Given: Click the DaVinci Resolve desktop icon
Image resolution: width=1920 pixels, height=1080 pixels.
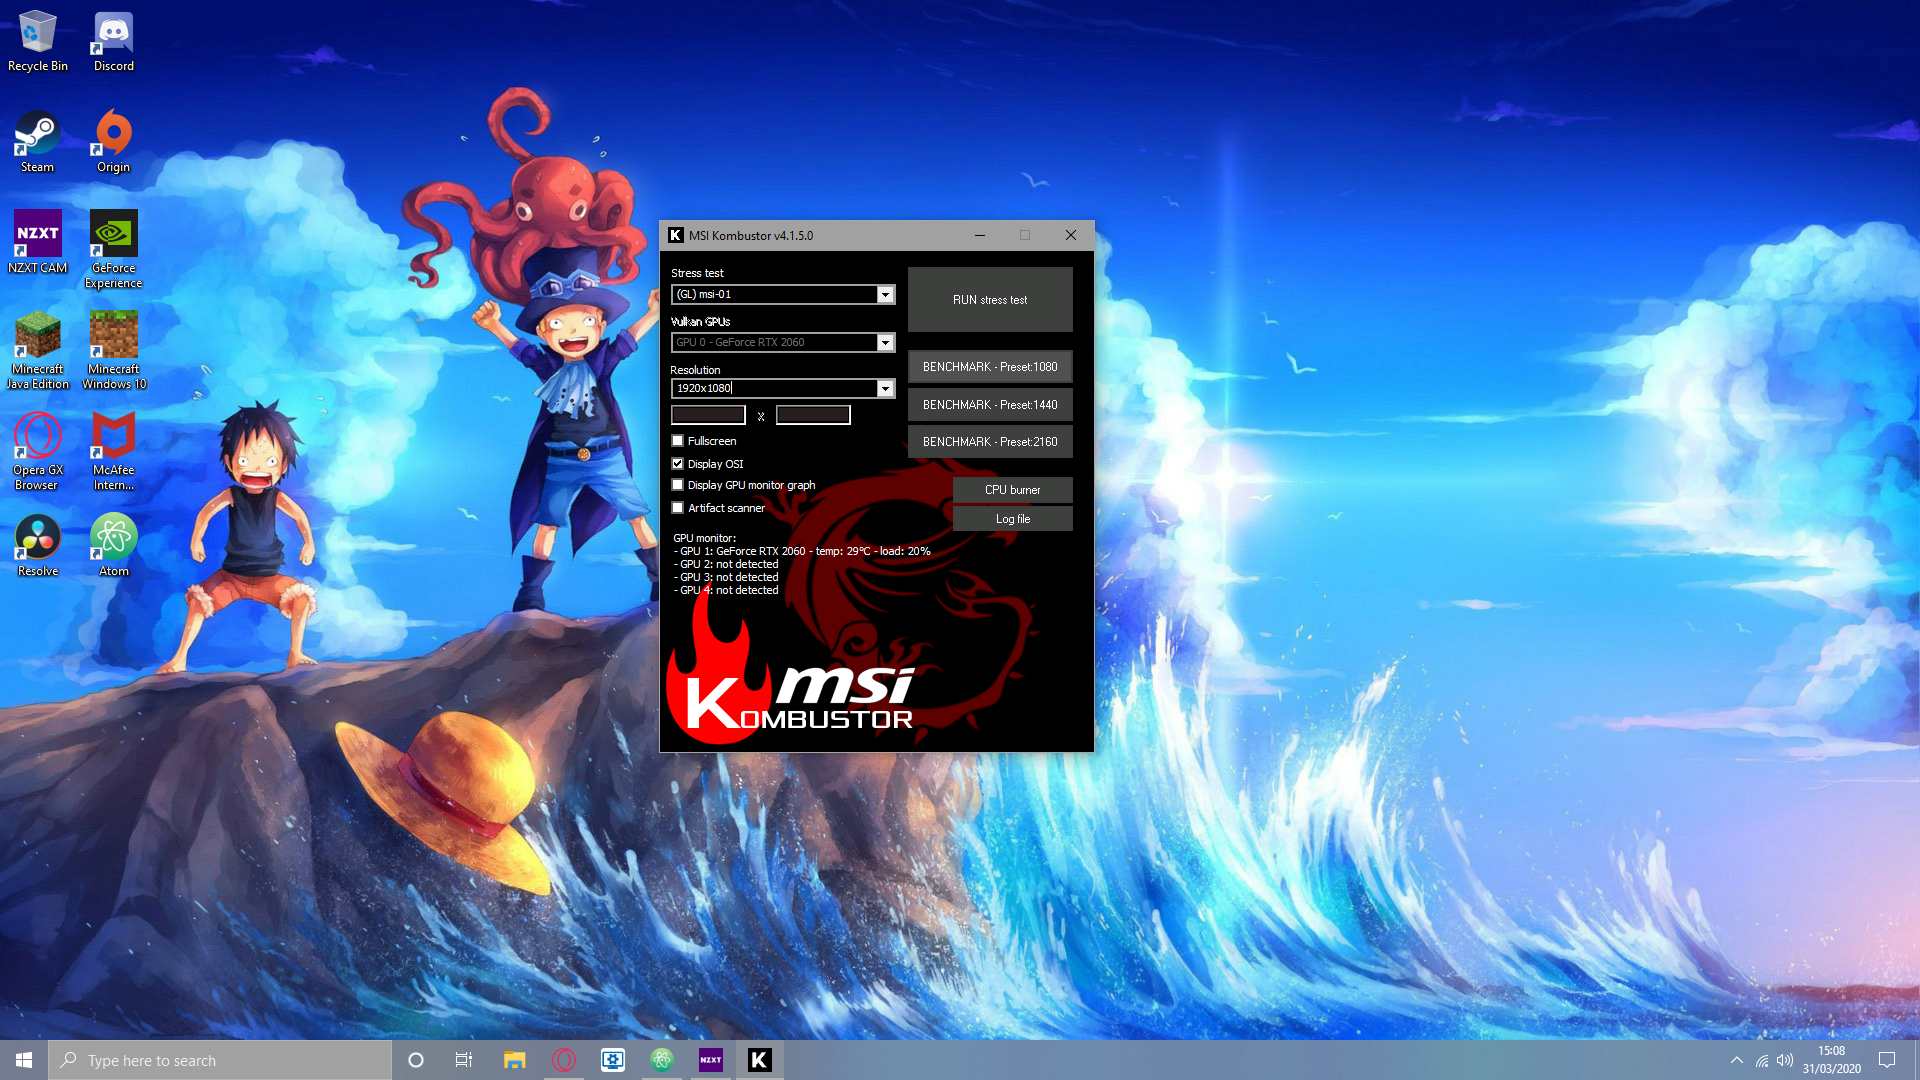Looking at the screenshot, I should coord(37,545).
